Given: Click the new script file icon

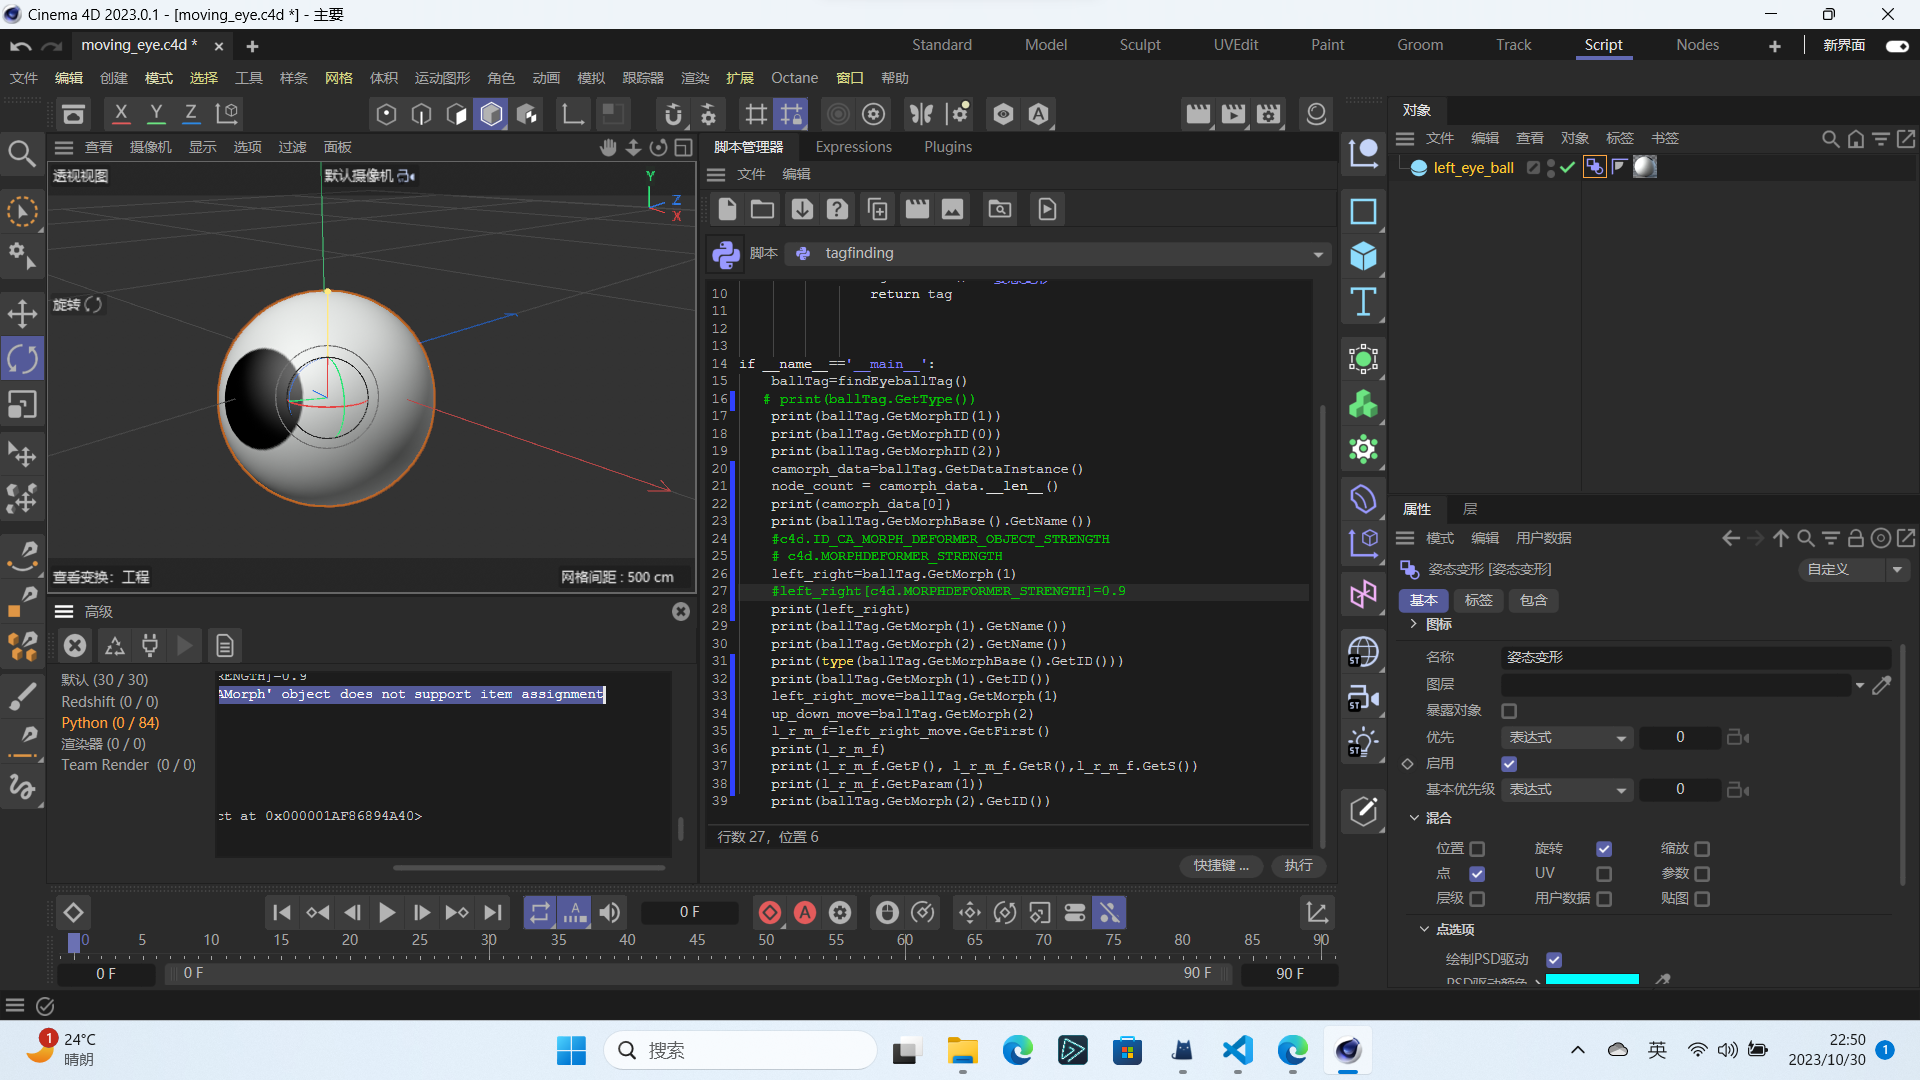Looking at the screenshot, I should (727, 209).
